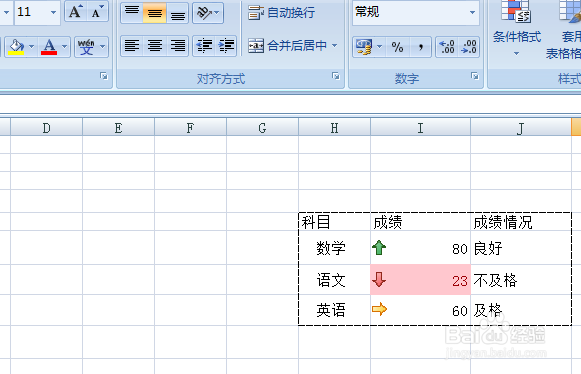Screen dimensions: 581x374
Task: Center text horizontally
Action: tap(155, 46)
